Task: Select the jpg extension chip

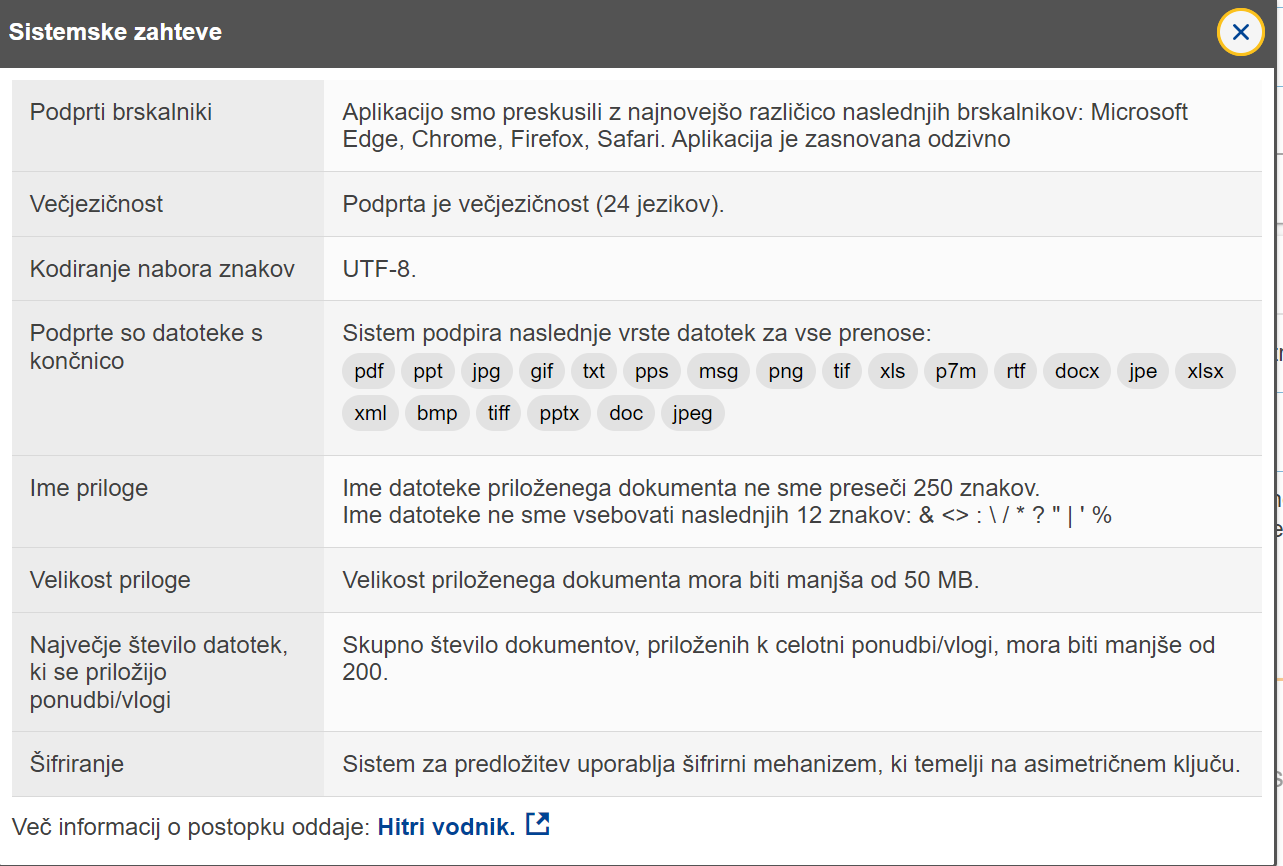Action: 486,371
